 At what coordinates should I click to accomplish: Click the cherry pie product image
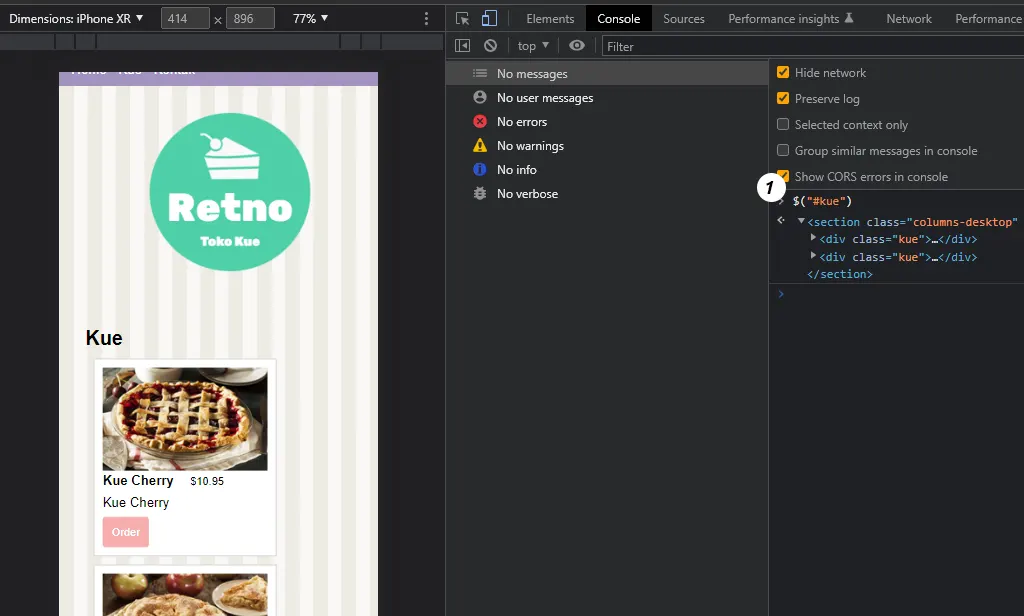[185, 419]
